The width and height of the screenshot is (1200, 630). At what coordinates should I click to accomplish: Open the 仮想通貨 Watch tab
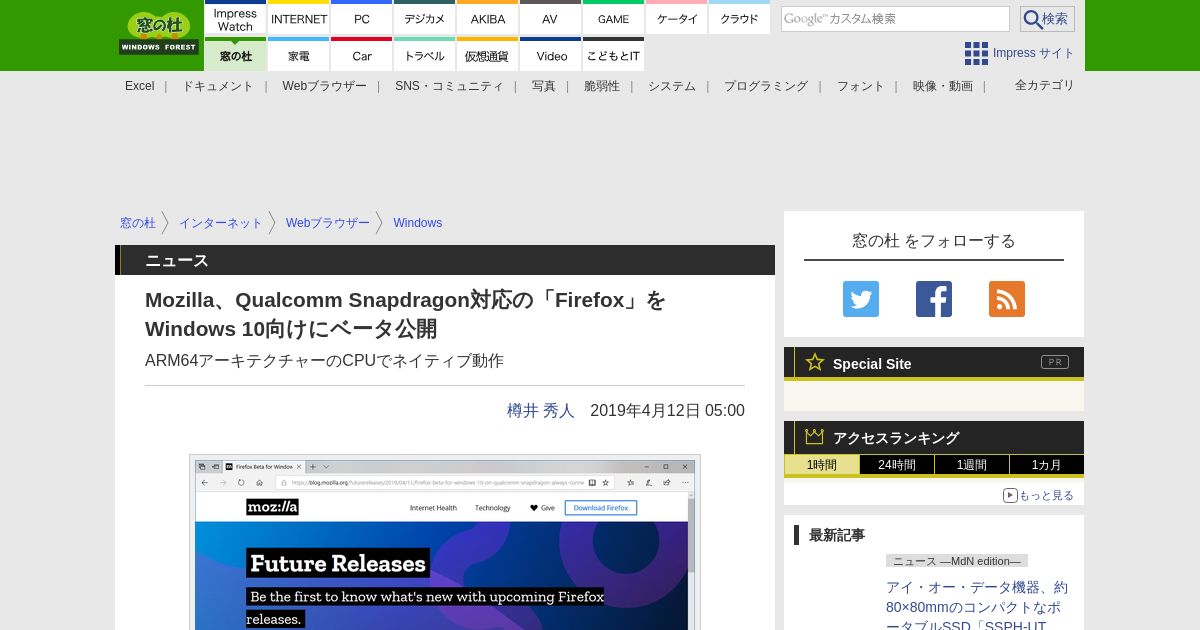(488, 55)
